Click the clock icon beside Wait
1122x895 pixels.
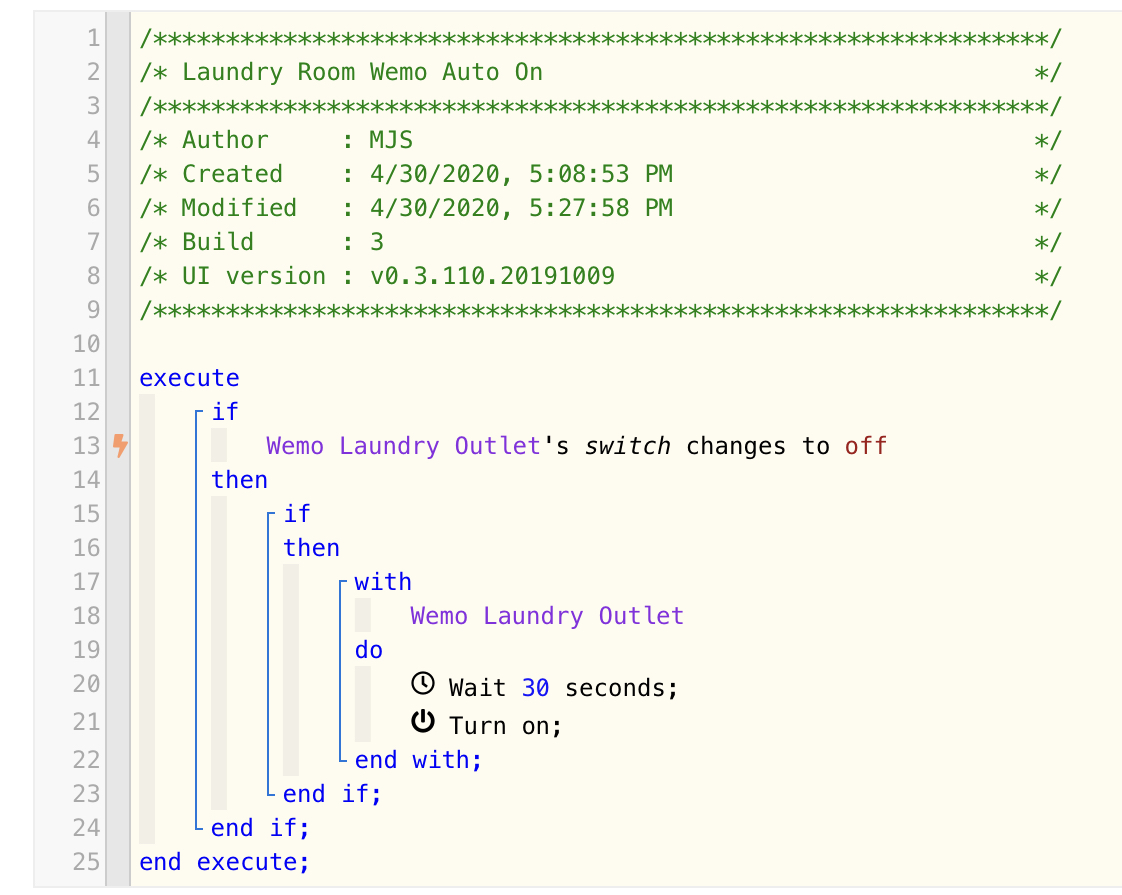point(423,684)
